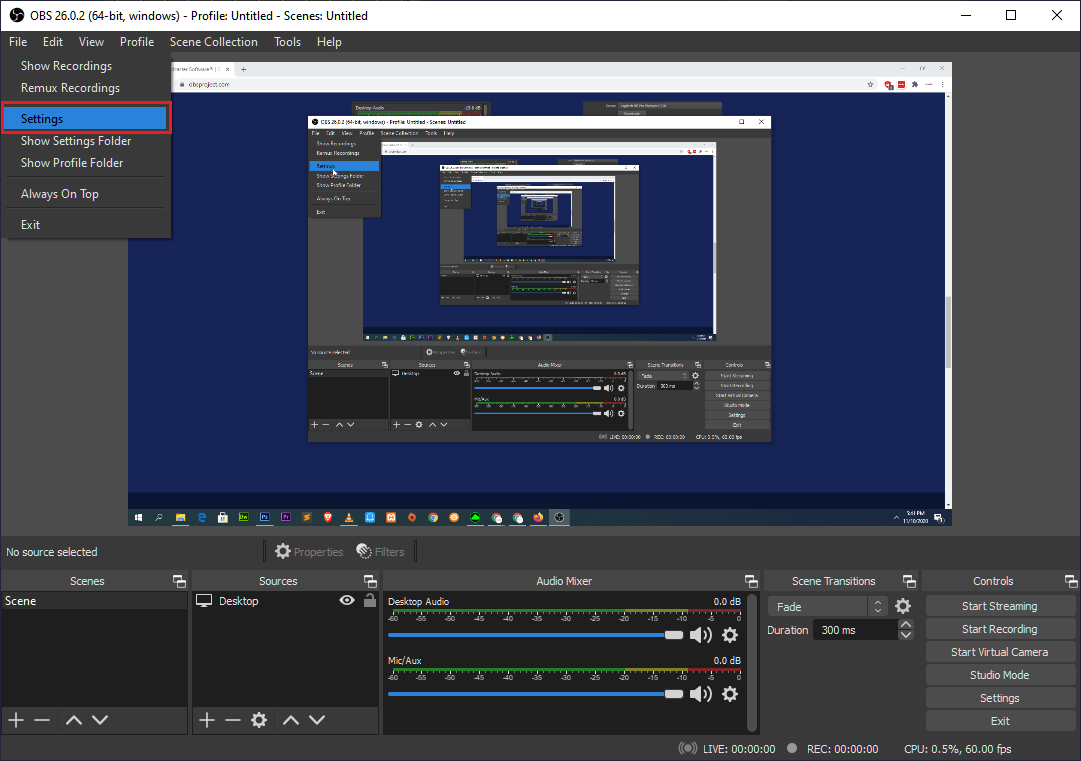Open the Profile menu

point(137,41)
